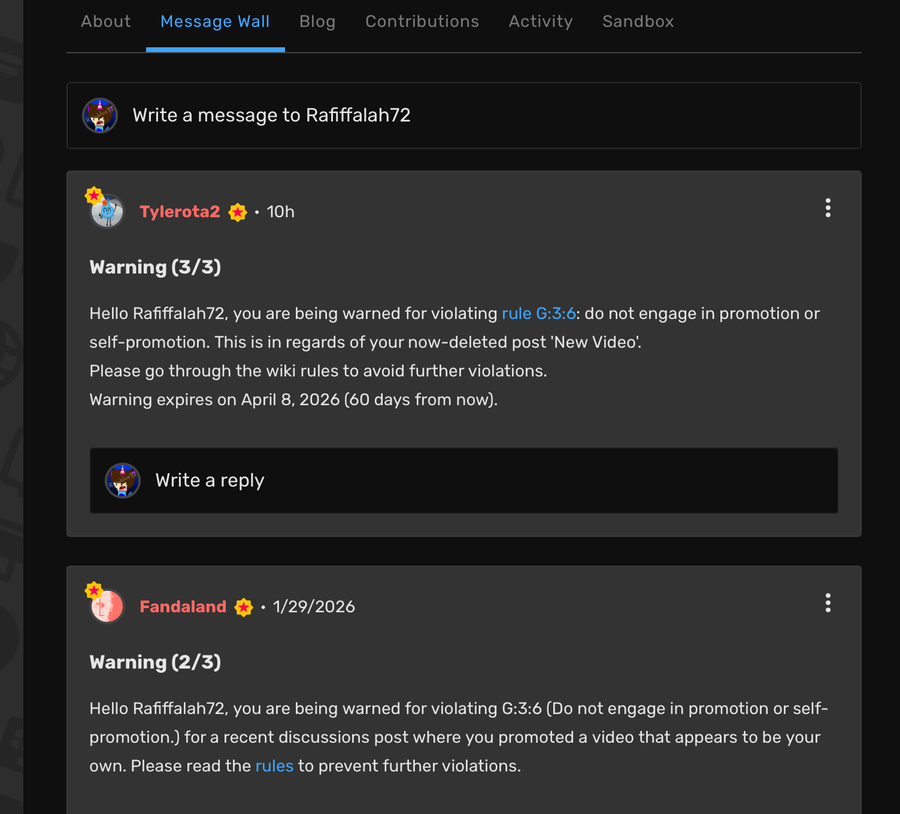Go to the Contributions tab

pos(422,21)
